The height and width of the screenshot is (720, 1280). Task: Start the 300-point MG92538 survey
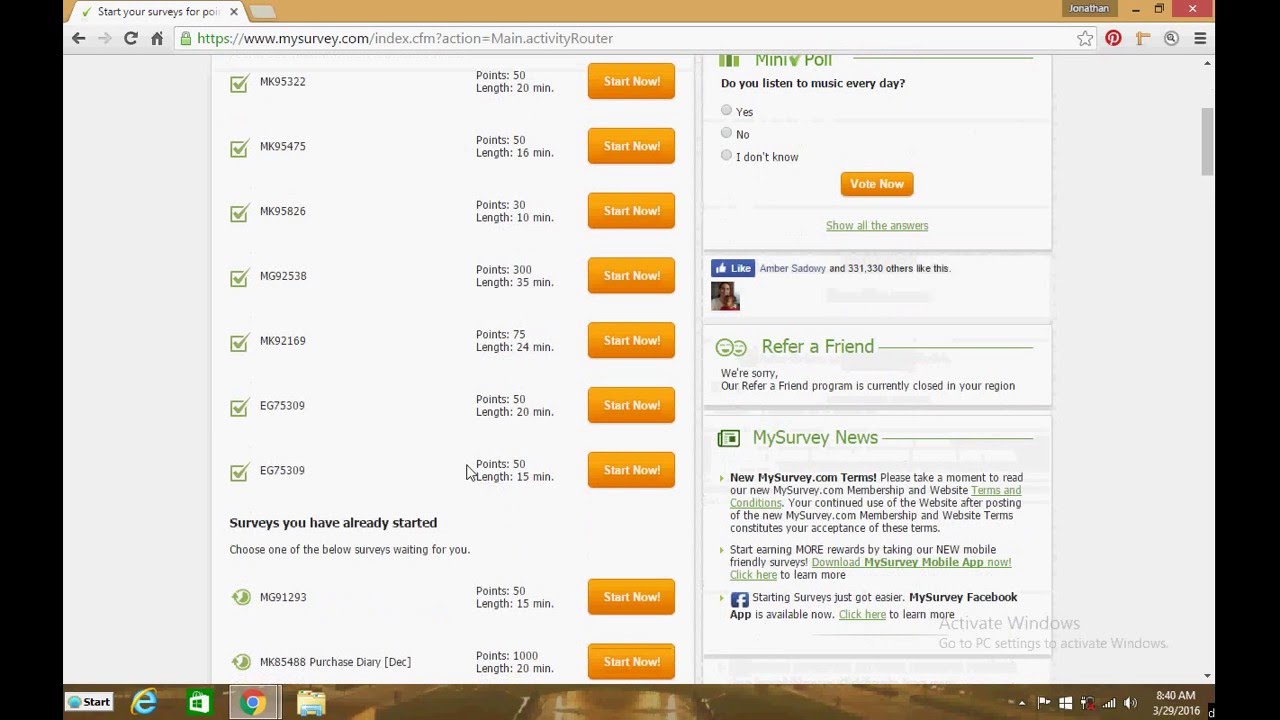click(x=631, y=276)
